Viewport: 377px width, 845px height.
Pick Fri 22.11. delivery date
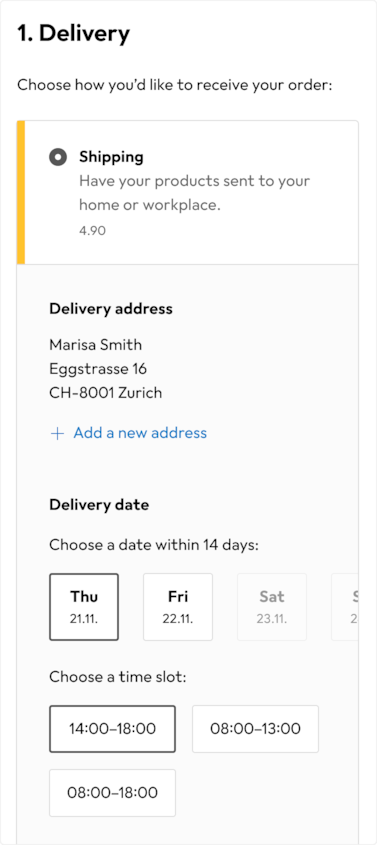coord(178,607)
